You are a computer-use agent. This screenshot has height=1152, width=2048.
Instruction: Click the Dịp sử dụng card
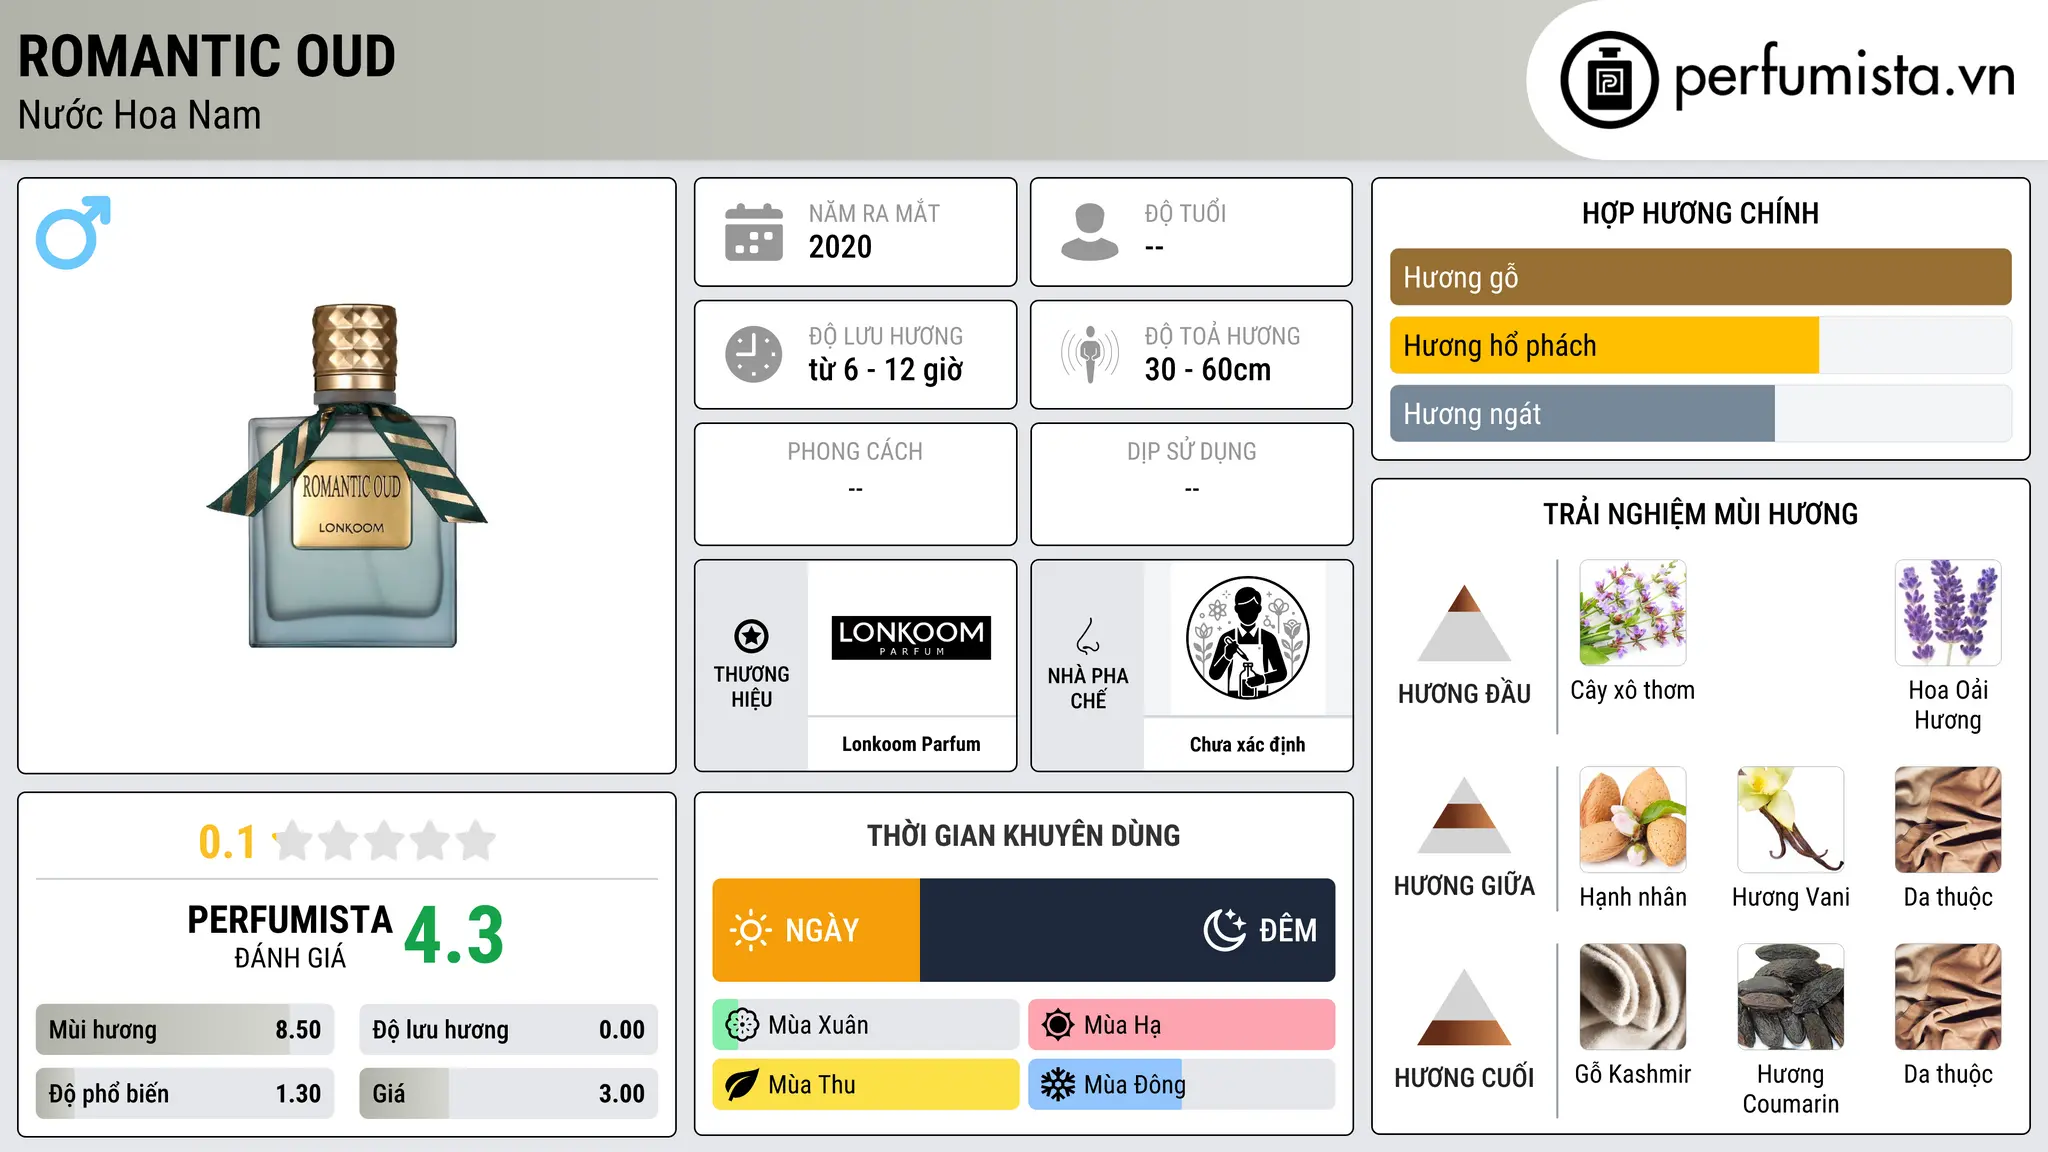pos(1191,484)
